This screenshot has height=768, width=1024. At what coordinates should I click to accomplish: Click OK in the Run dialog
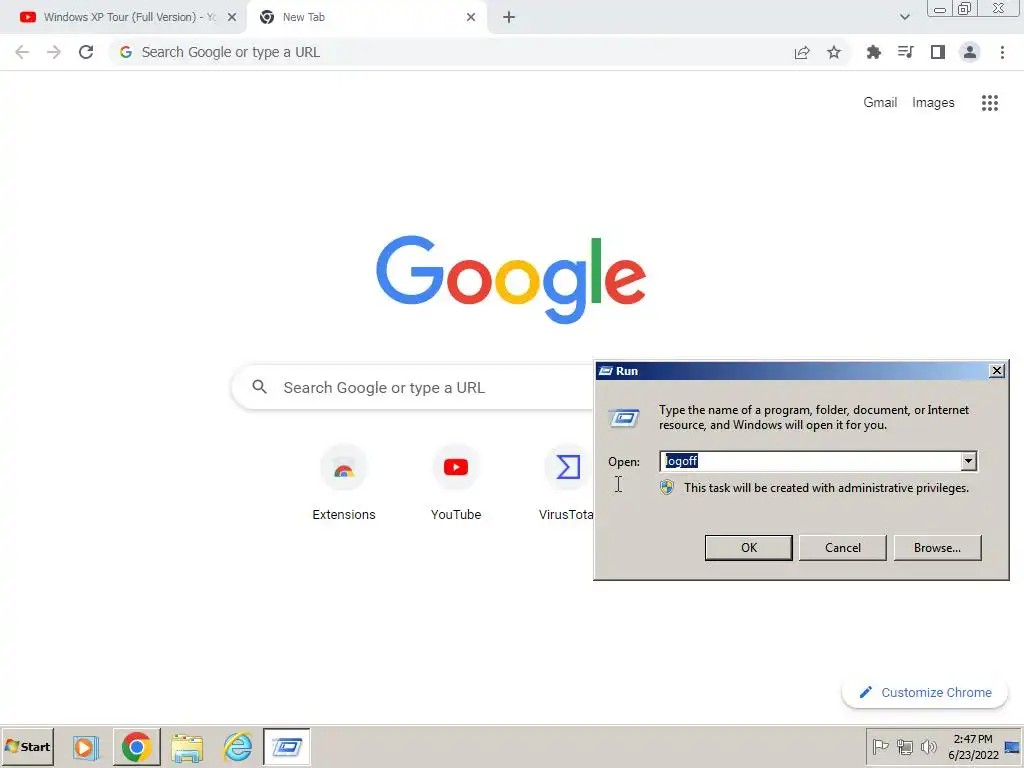pyautogui.click(x=748, y=547)
